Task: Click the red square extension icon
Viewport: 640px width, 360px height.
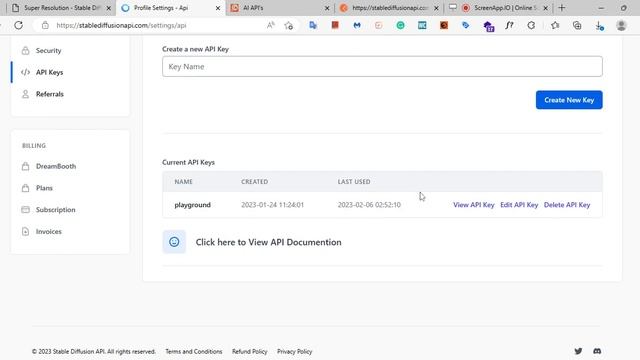Action: coord(335,25)
